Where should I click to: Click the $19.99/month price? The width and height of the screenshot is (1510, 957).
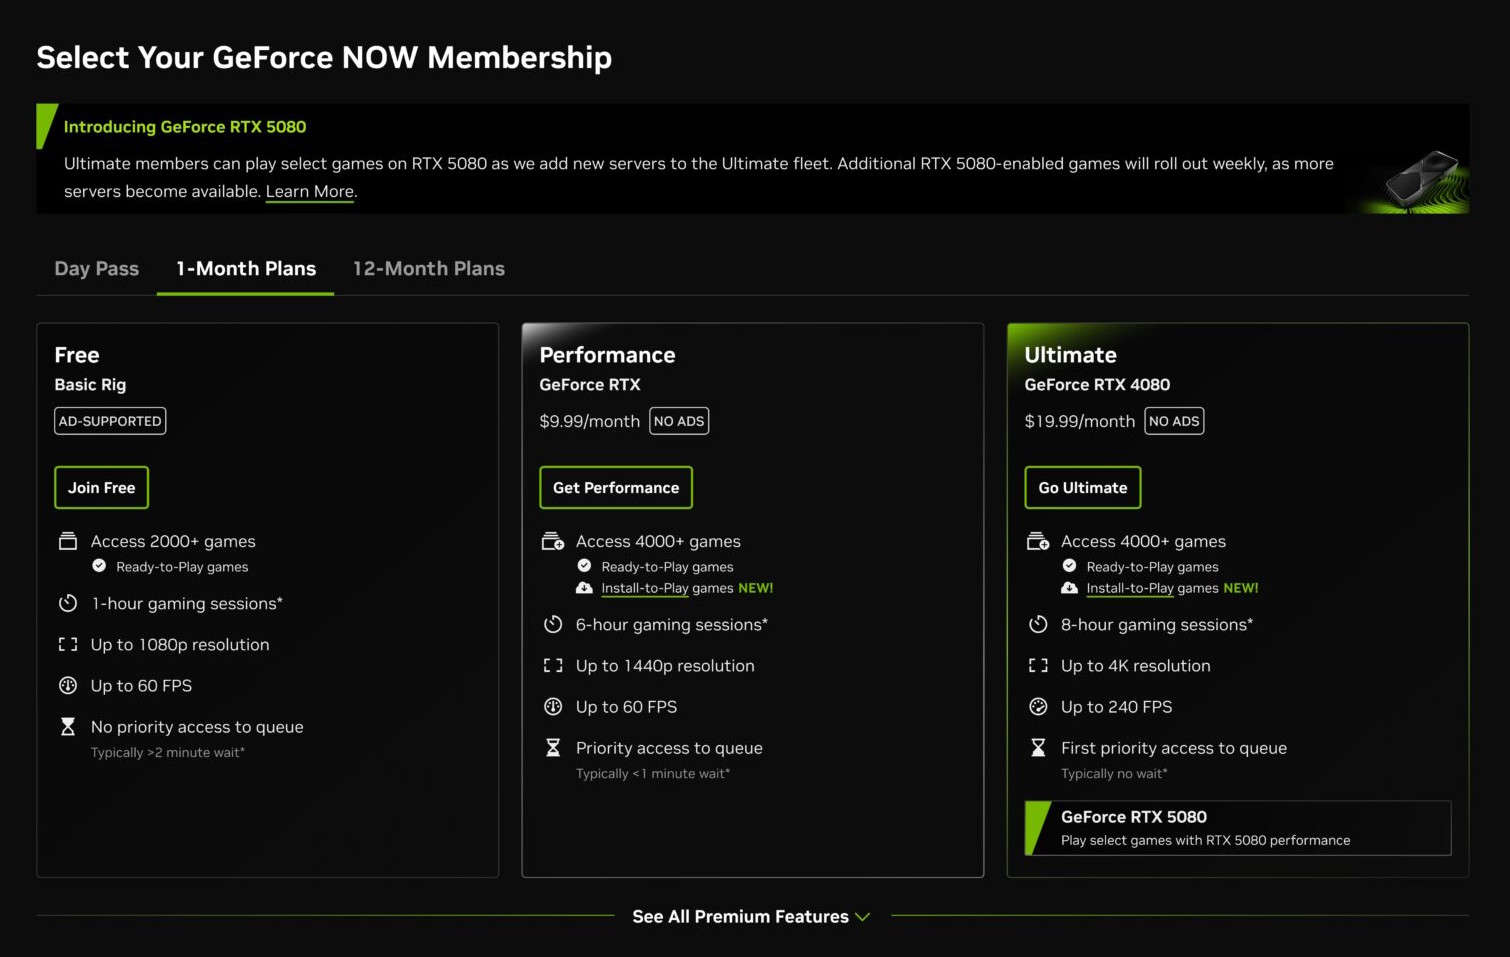pyautogui.click(x=1079, y=421)
